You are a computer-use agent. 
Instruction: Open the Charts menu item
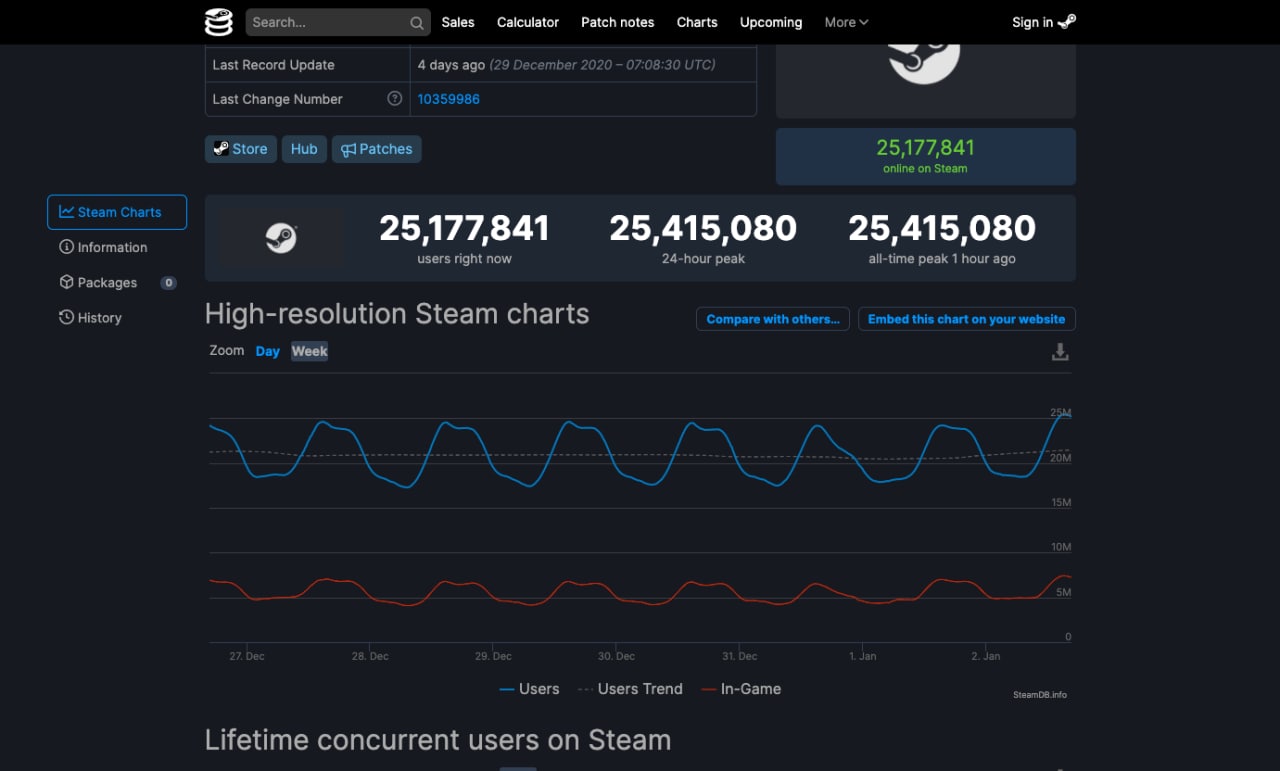pyautogui.click(x=697, y=22)
